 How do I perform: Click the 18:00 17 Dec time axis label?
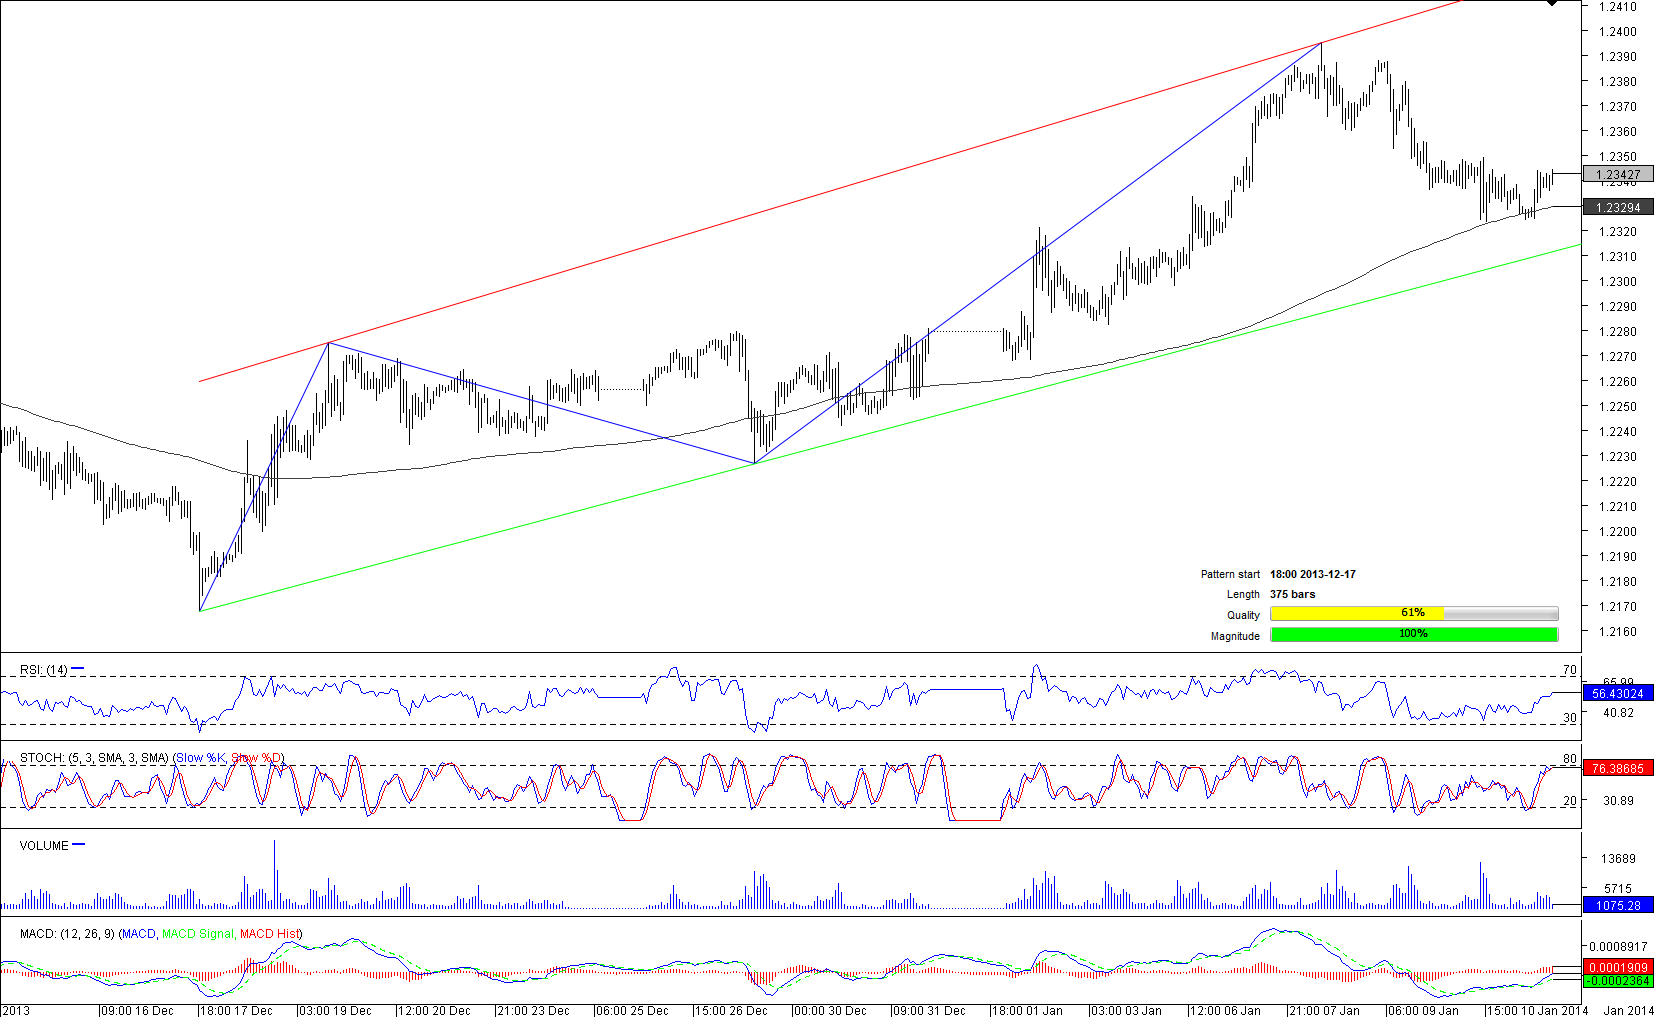(x=236, y=1010)
